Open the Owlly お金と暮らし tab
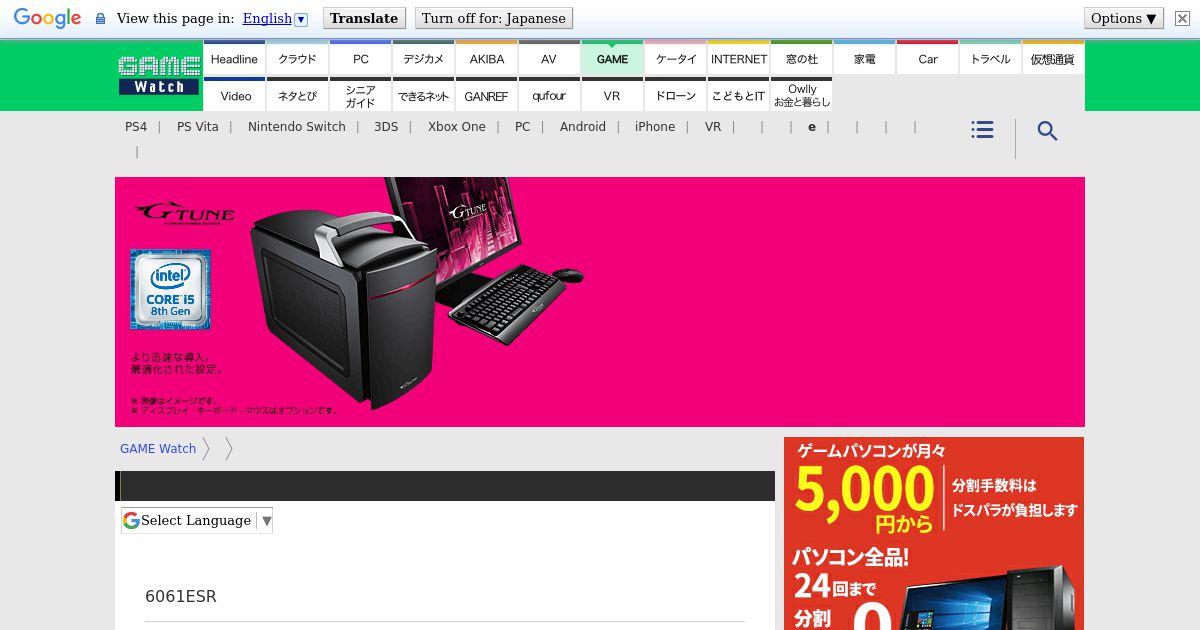The image size is (1200, 630). [801, 95]
